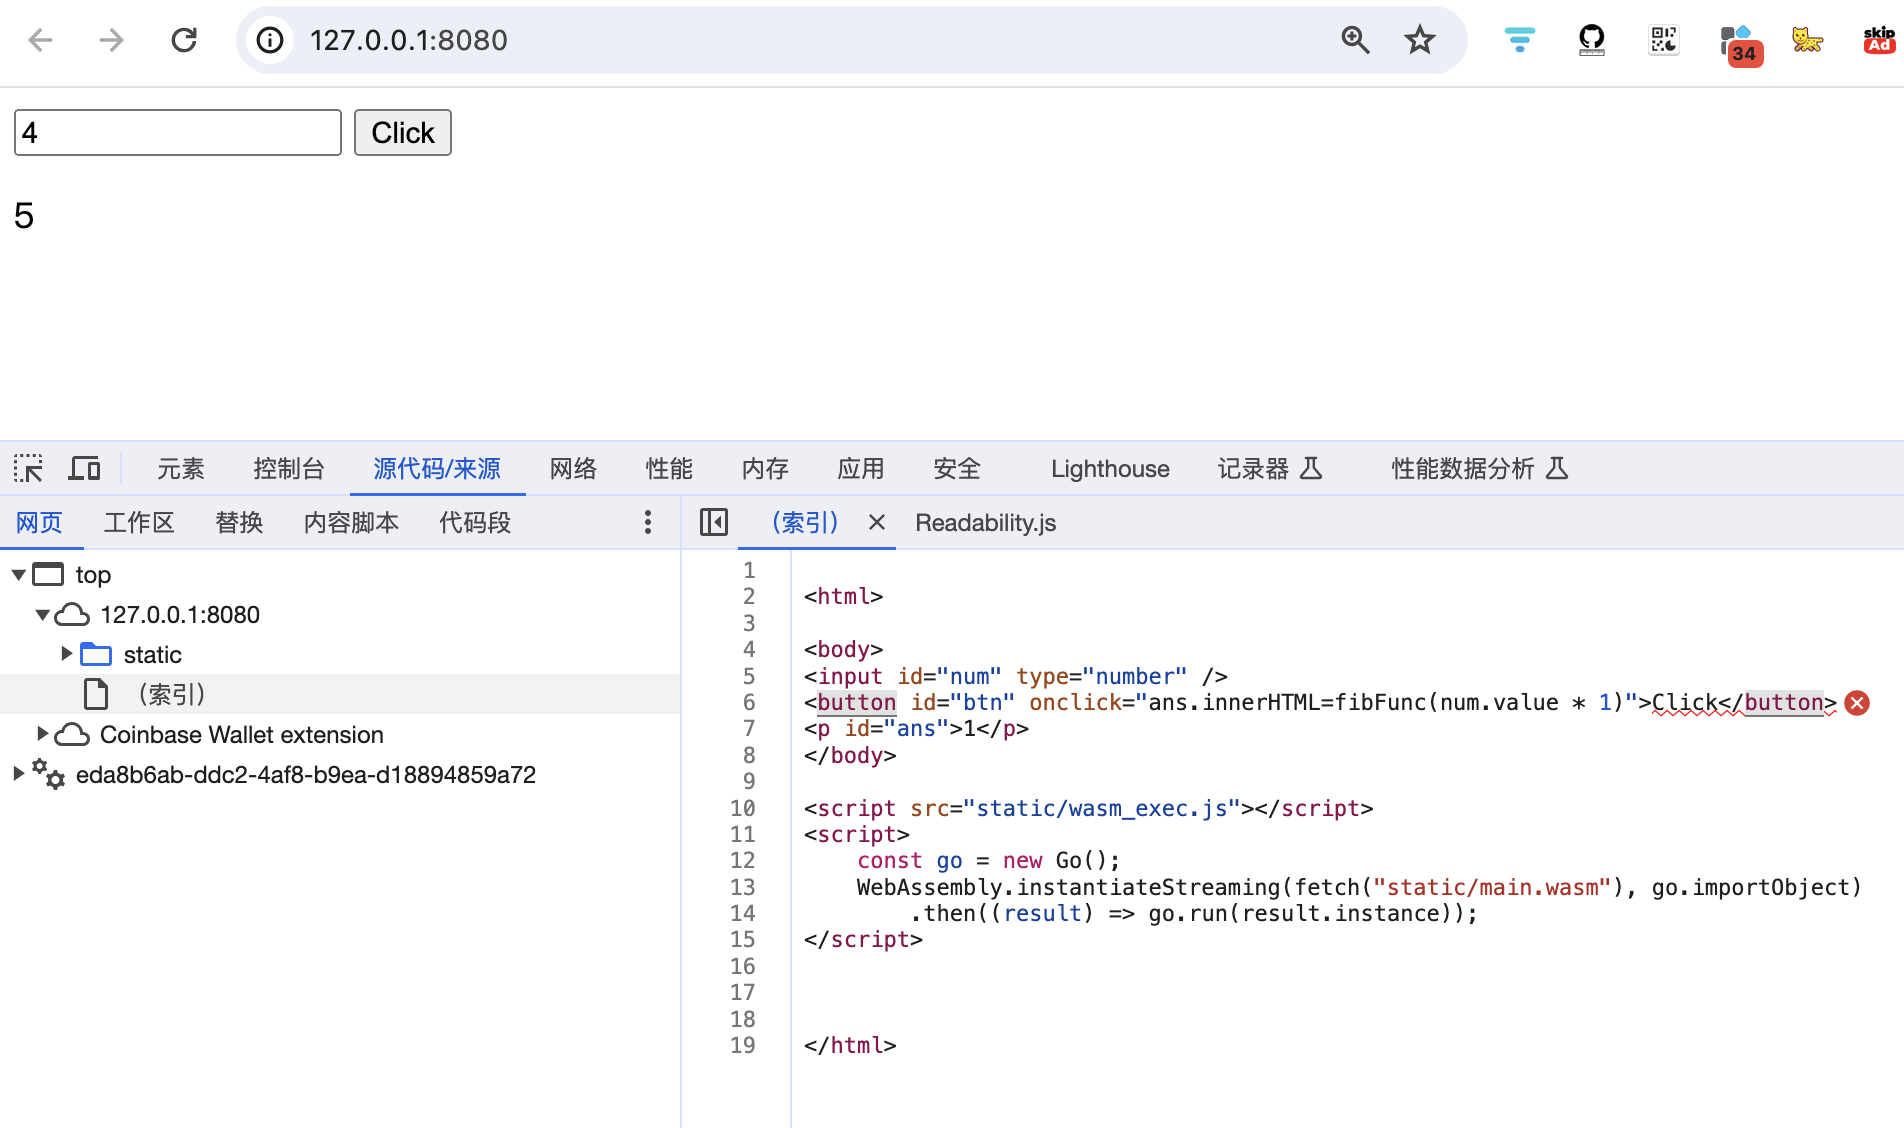Select the Coinbase Wallet extension label

point(241,734)
